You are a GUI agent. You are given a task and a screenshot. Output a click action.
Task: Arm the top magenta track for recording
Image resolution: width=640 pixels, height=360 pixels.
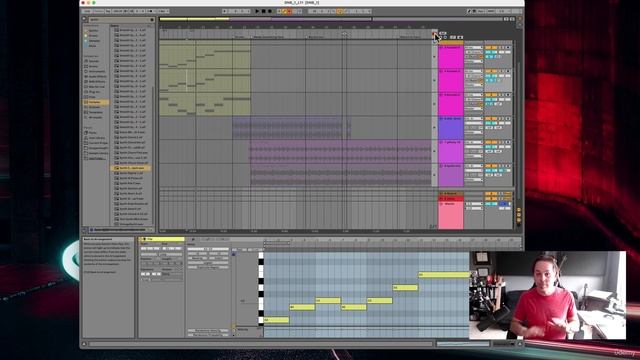tap(508, 48)
